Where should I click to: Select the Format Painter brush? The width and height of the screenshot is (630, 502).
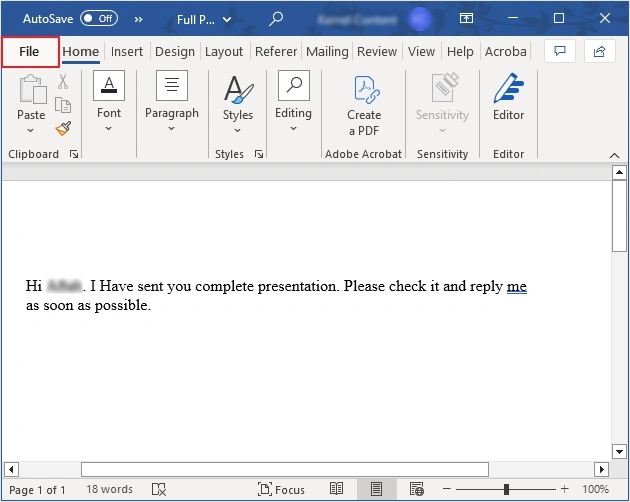pyautogui.click(x=63, y=129)
